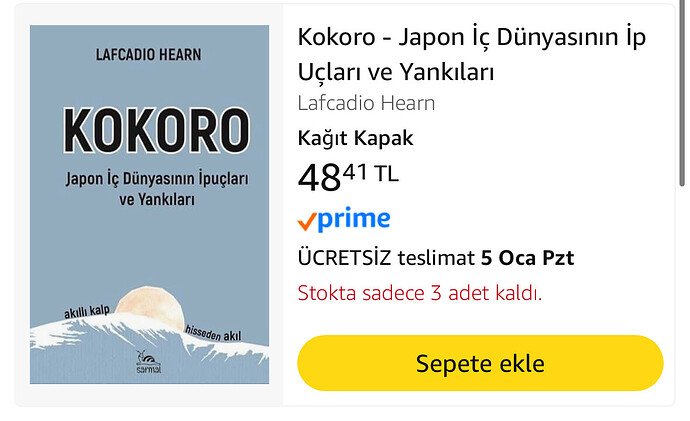The image size is (690, 421).
Task: Click the vertical scrollbar on right edge
Action: (682, 94)
